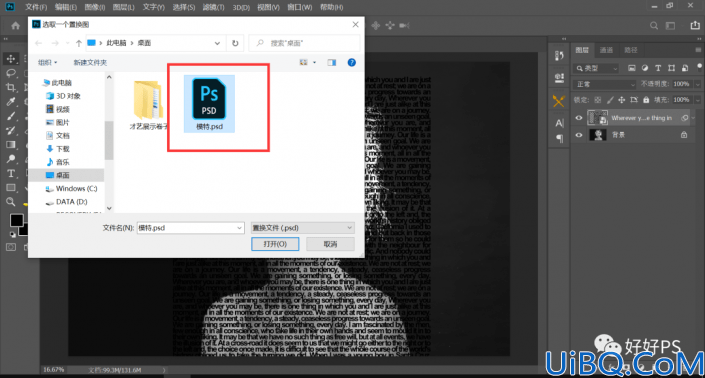This screenshot has width=705, height=378.
Task: Toggle preview pane in file dialog
Action: point(332,62)
